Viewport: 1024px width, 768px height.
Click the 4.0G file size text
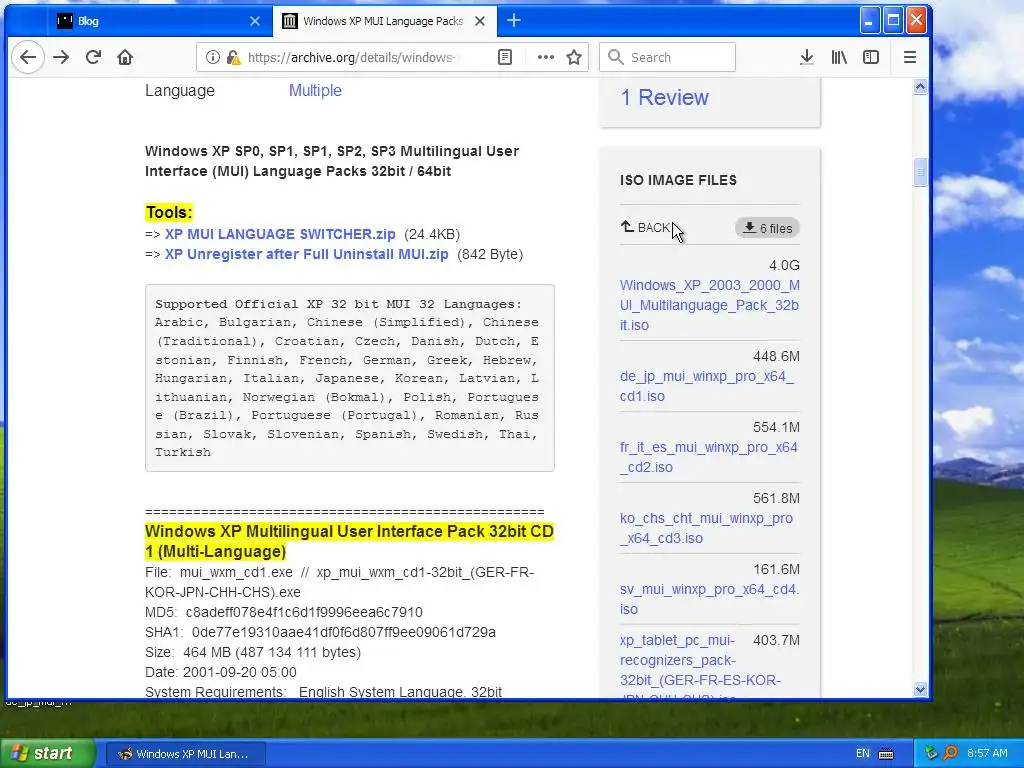coord(784,265)
